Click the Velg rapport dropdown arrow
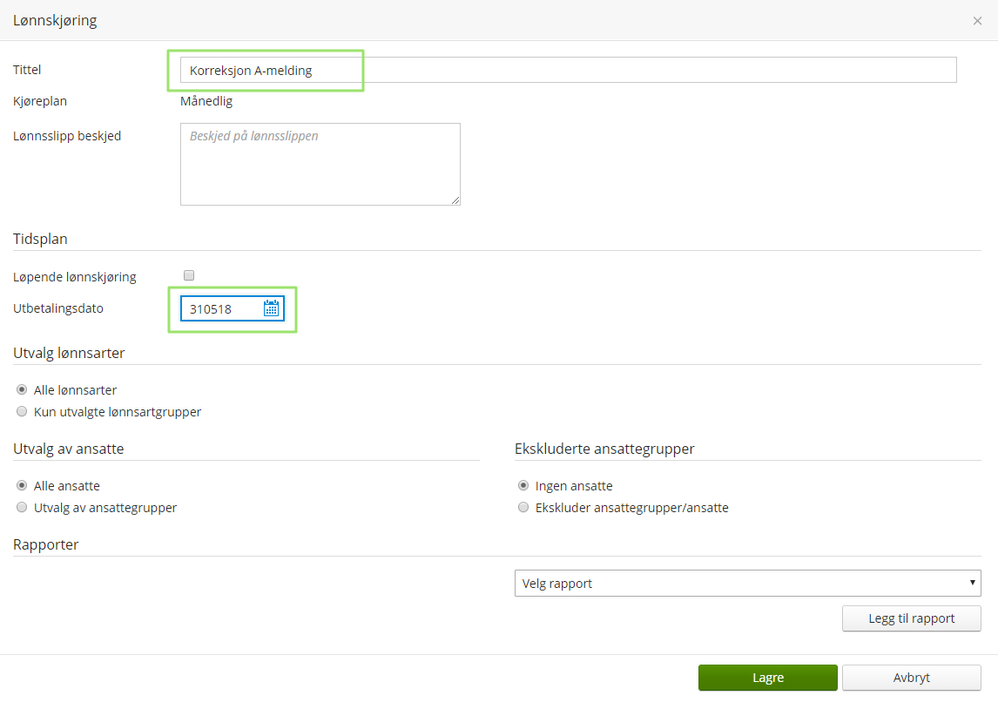The image size is (998, 703). (973, 583)
